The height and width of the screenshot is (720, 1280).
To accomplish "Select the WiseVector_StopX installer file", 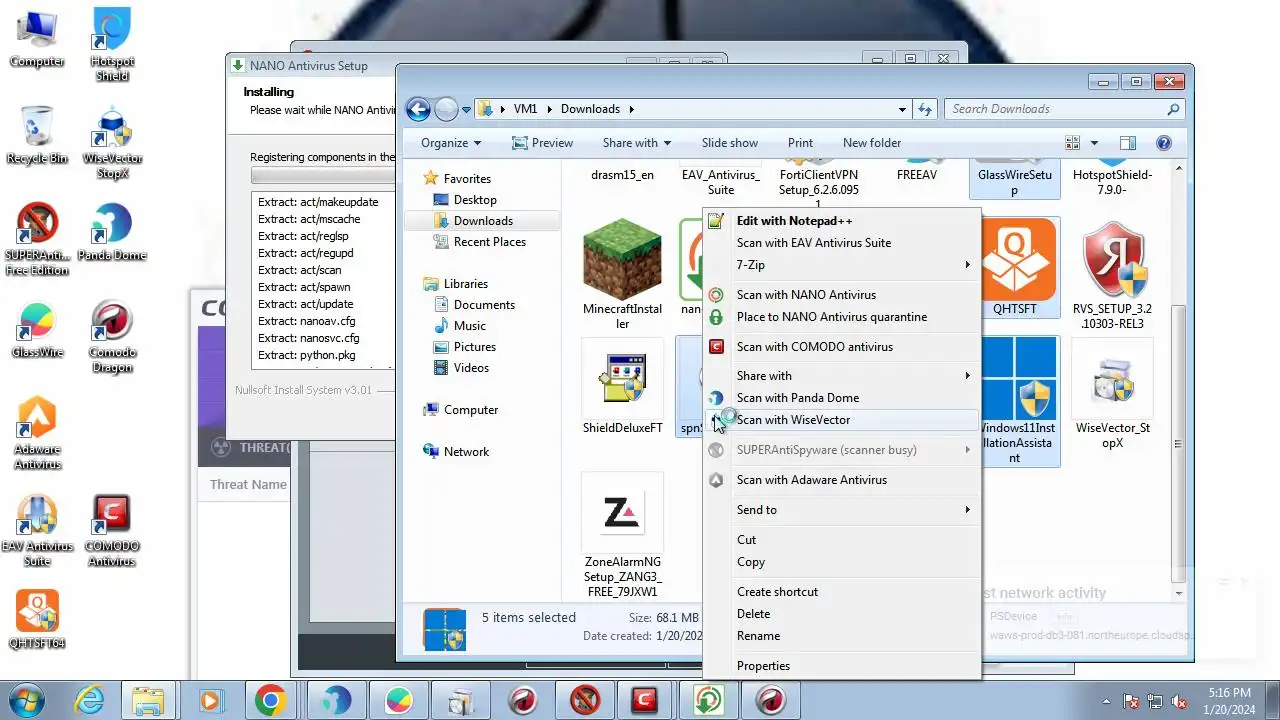I will pyautogui.click(x=1112, y=394).
